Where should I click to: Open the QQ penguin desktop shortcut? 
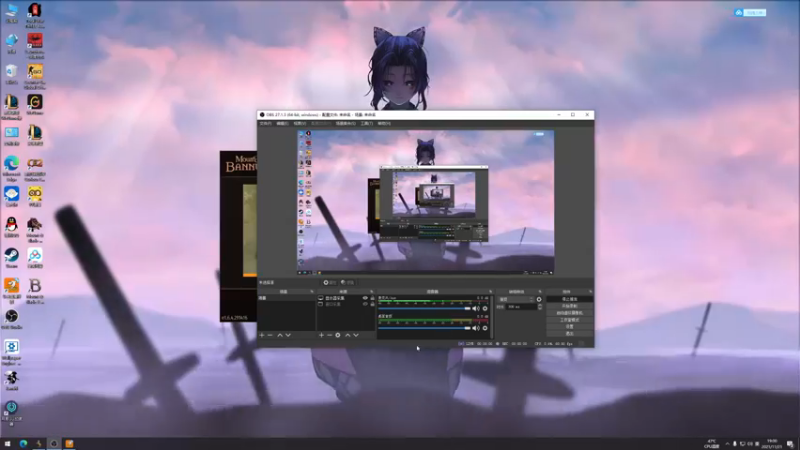point(11,227)
